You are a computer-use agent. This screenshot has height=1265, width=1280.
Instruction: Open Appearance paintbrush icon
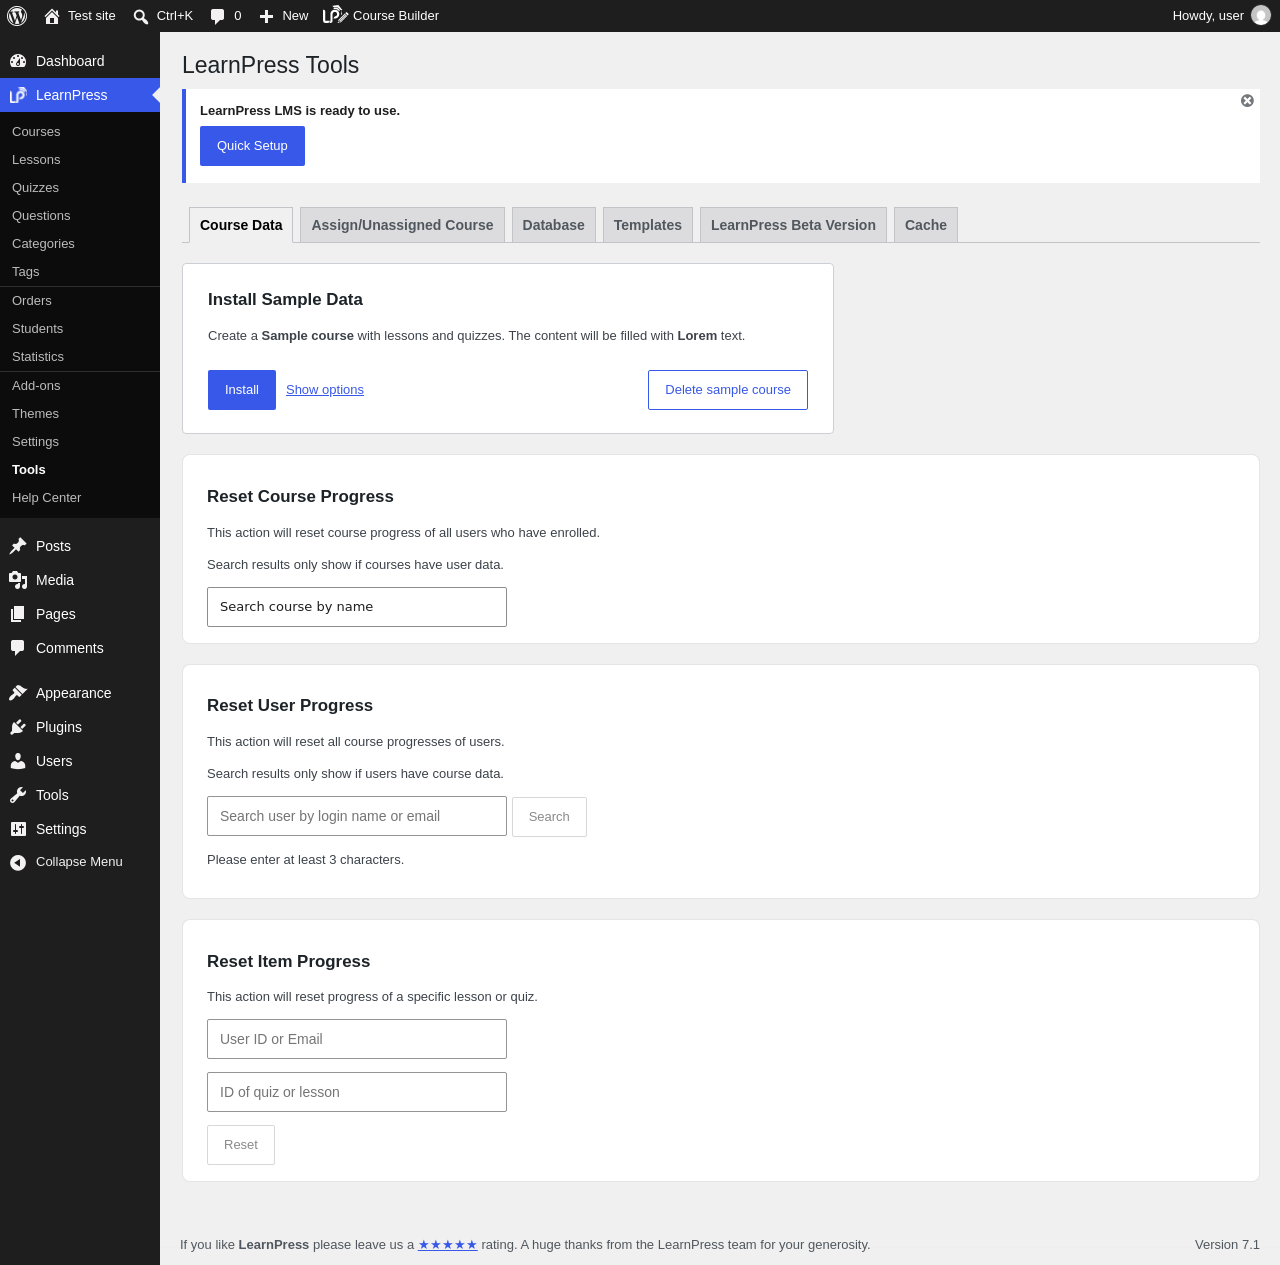coord(18,693)
